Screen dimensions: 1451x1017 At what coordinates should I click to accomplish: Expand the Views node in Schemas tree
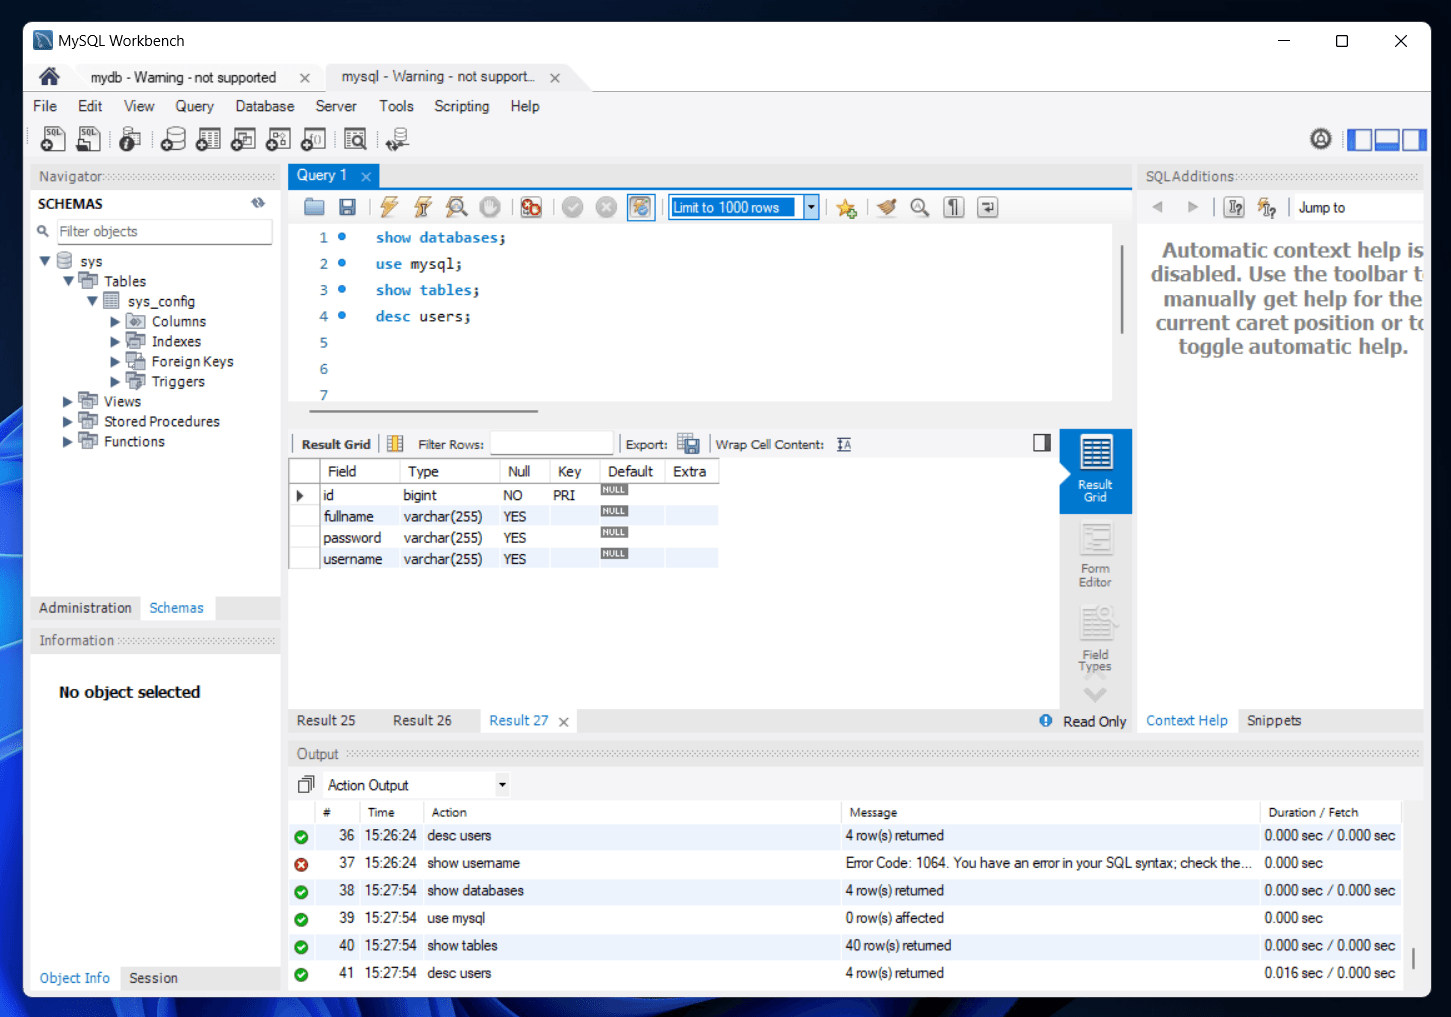pyautogui.click(x=67, y=401)
